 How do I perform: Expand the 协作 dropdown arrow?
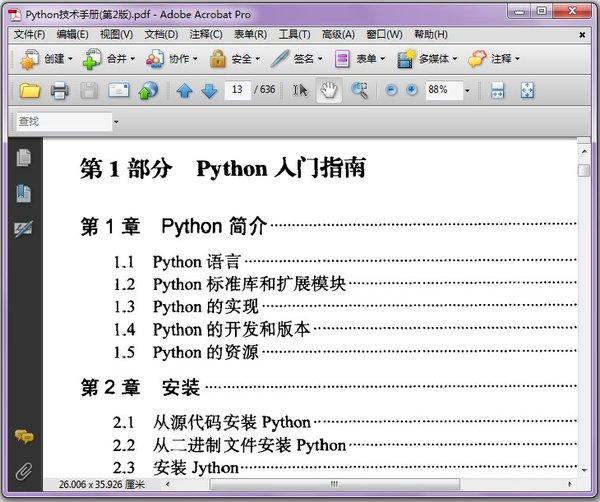click(195, 59)
